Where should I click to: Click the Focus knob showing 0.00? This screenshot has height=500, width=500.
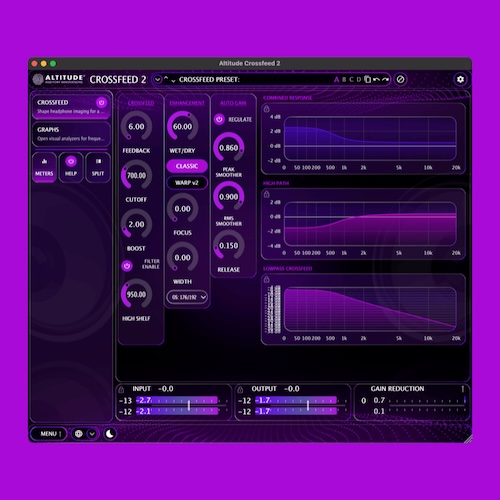tap(182, 209)
